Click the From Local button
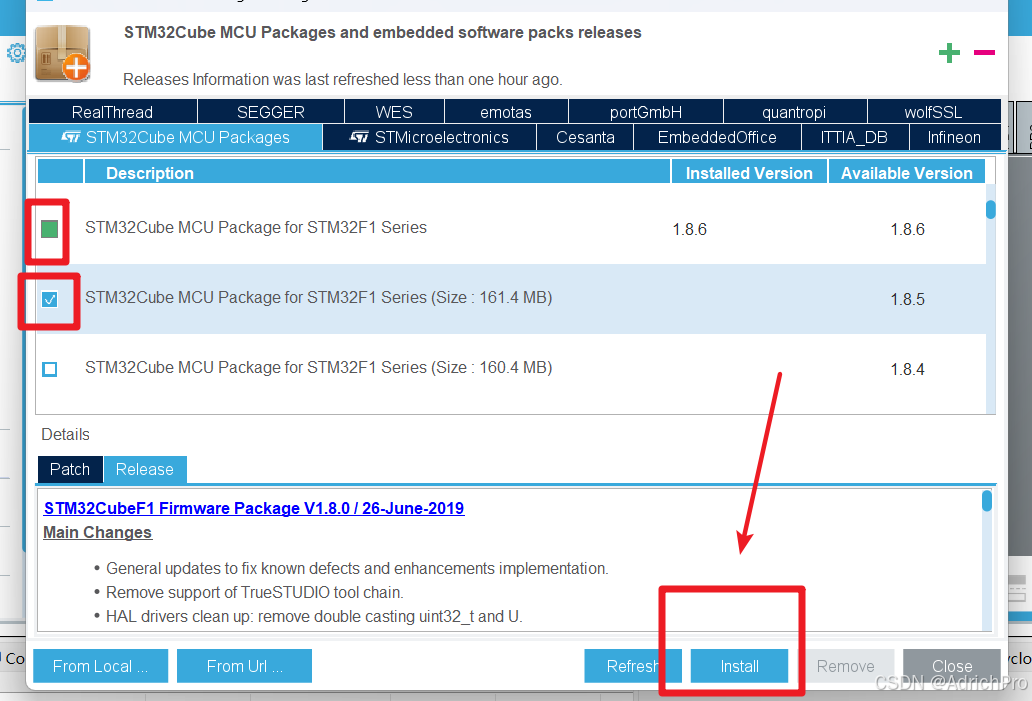This screenshot has height=701, width=1032. pyautogui.click(x=100, y=666)
